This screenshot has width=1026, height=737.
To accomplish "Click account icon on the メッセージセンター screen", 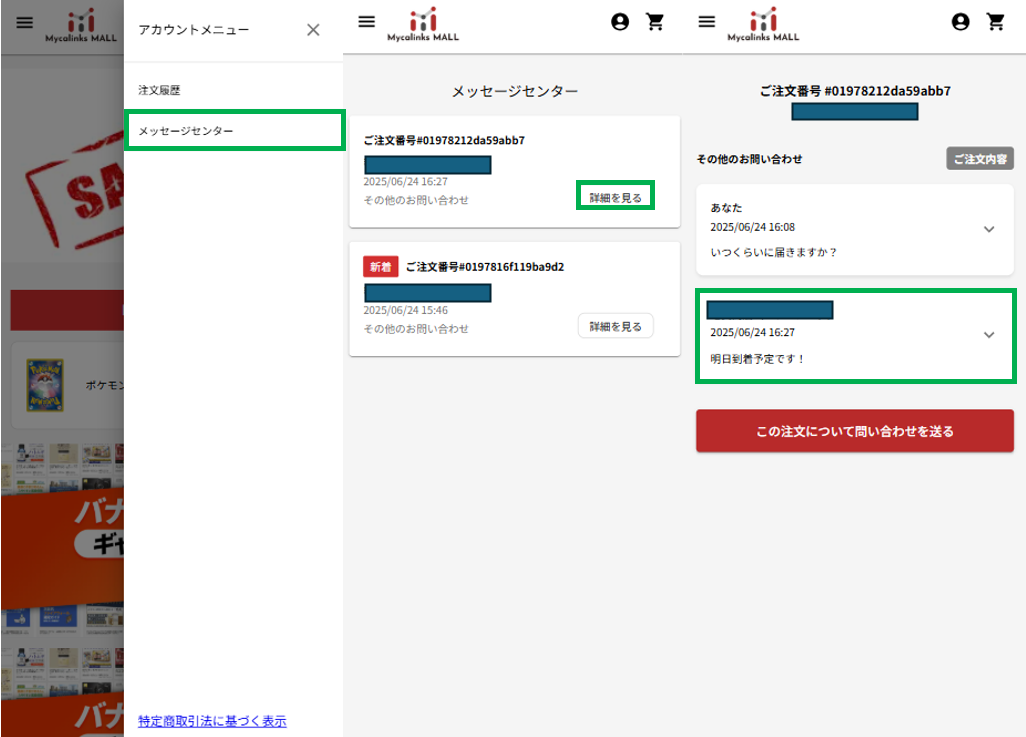I will 620,22.
